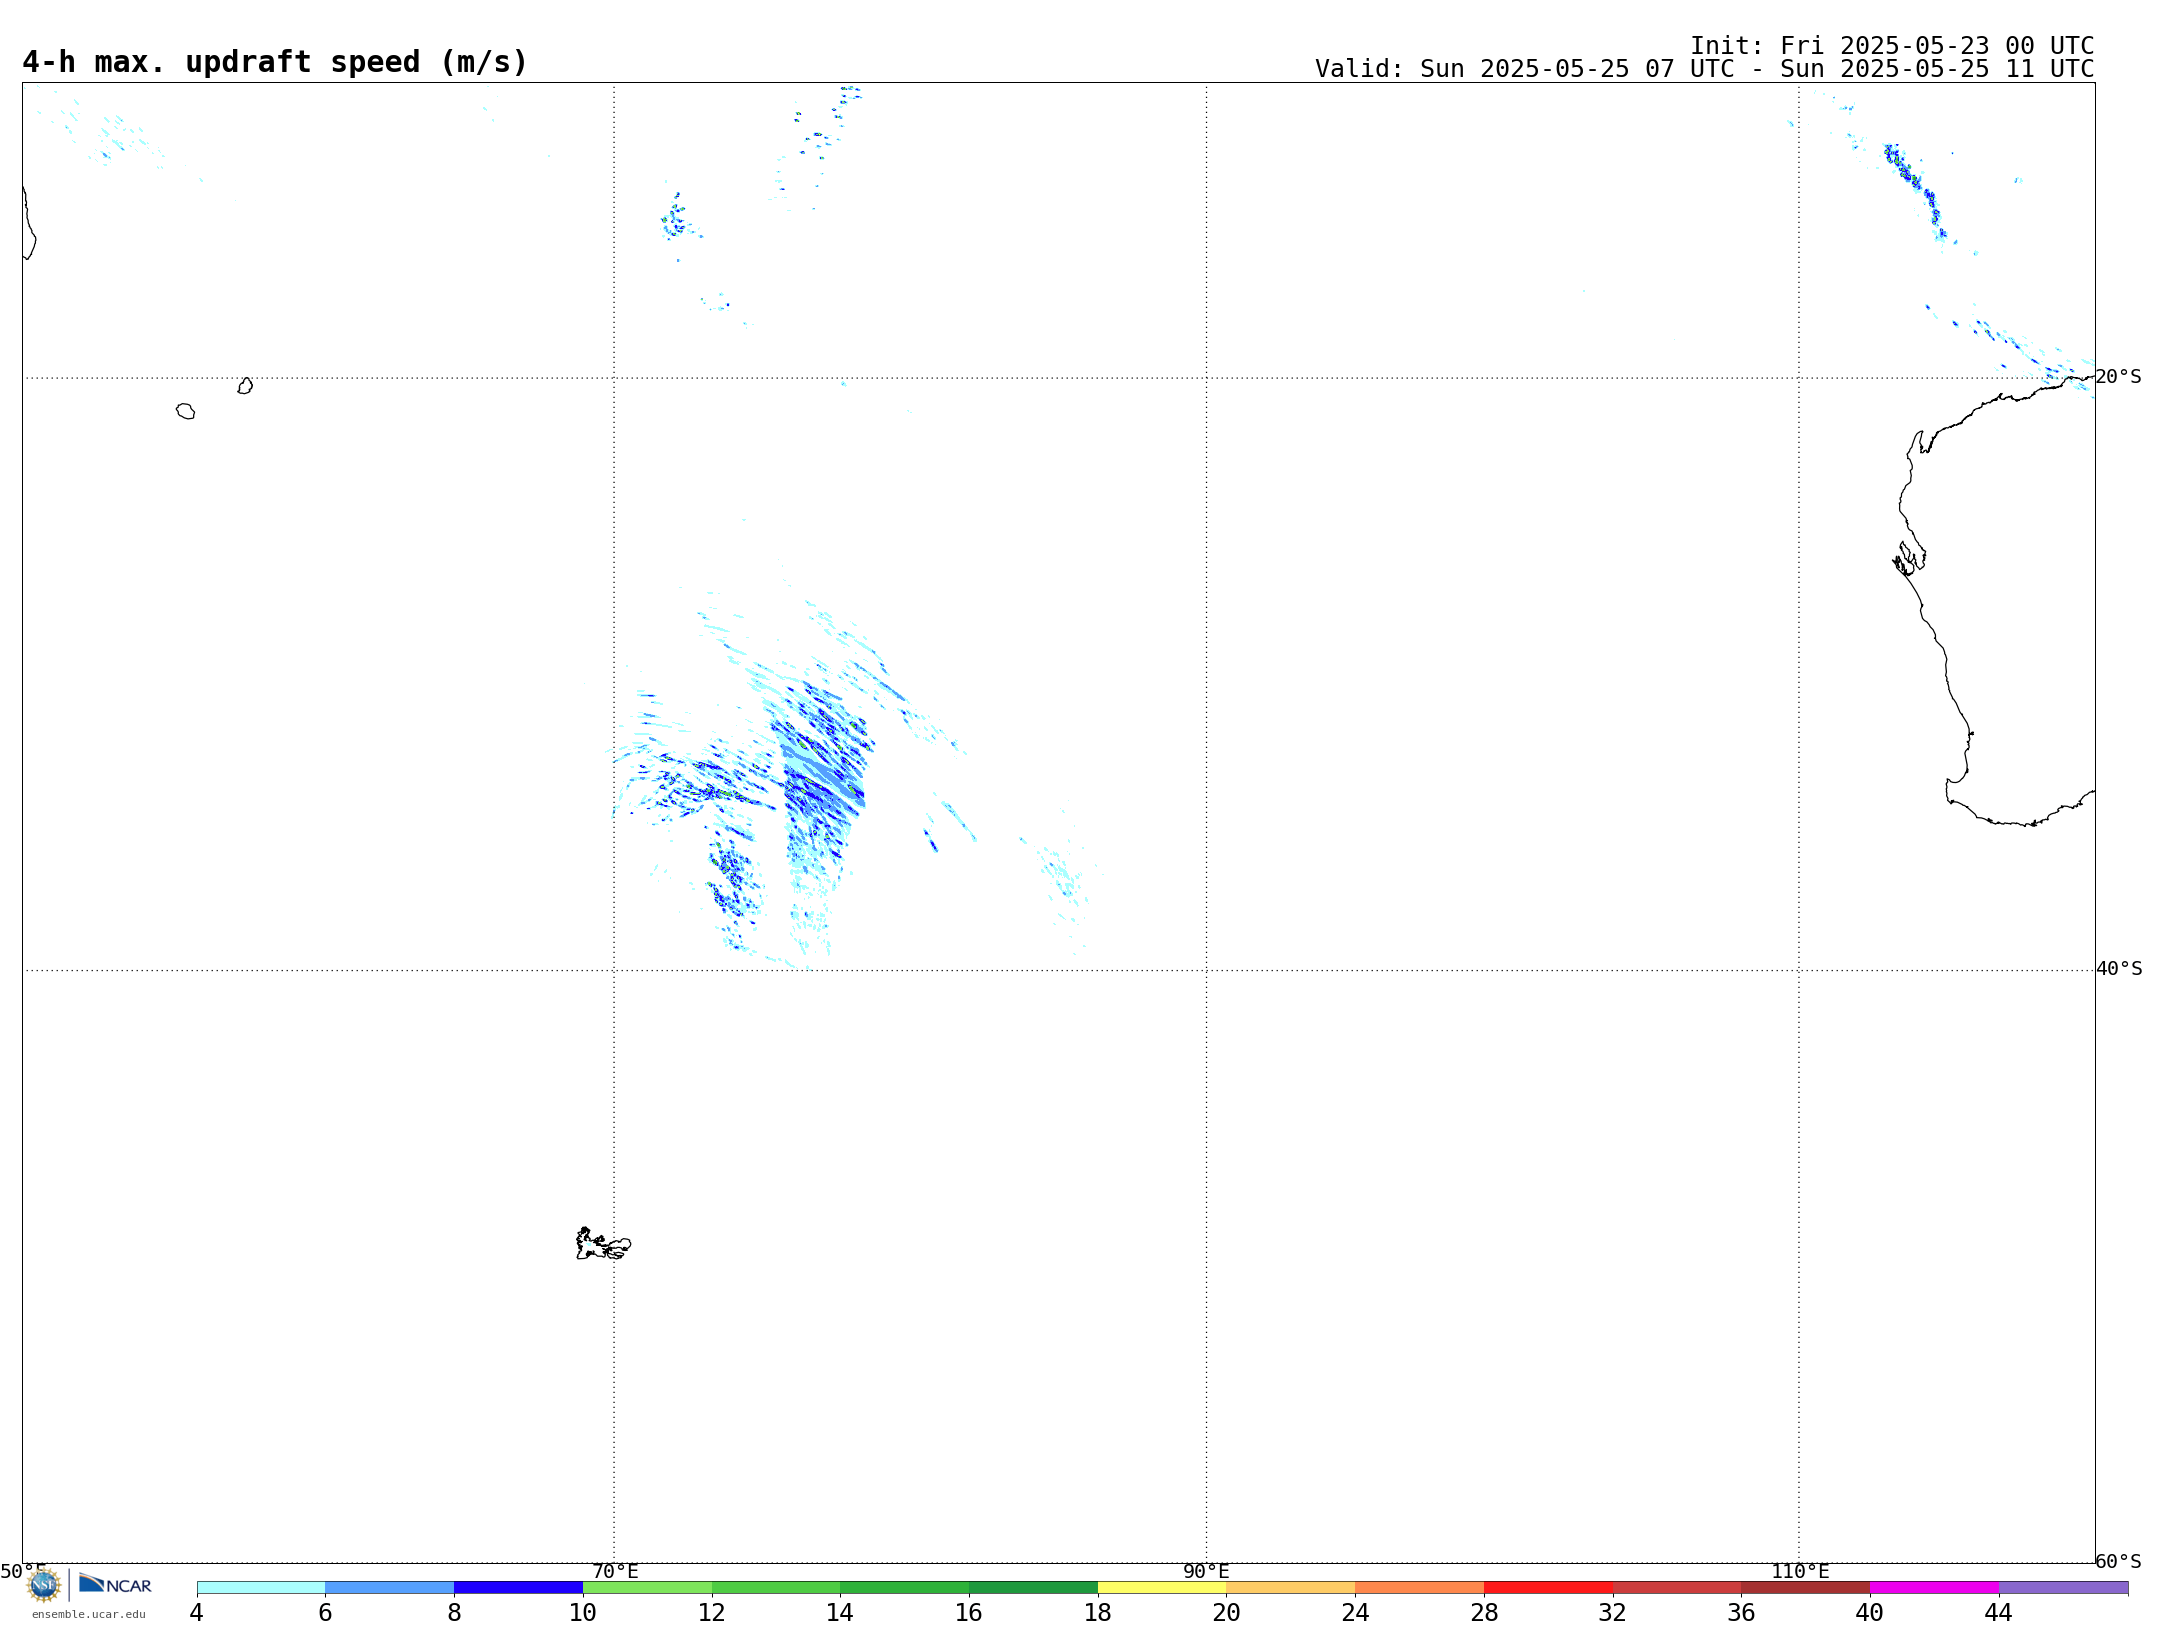Select the brown 36–40 colorbar swatch
Viewport: 2160px width, 1626px height.
coord(1806,1587)
